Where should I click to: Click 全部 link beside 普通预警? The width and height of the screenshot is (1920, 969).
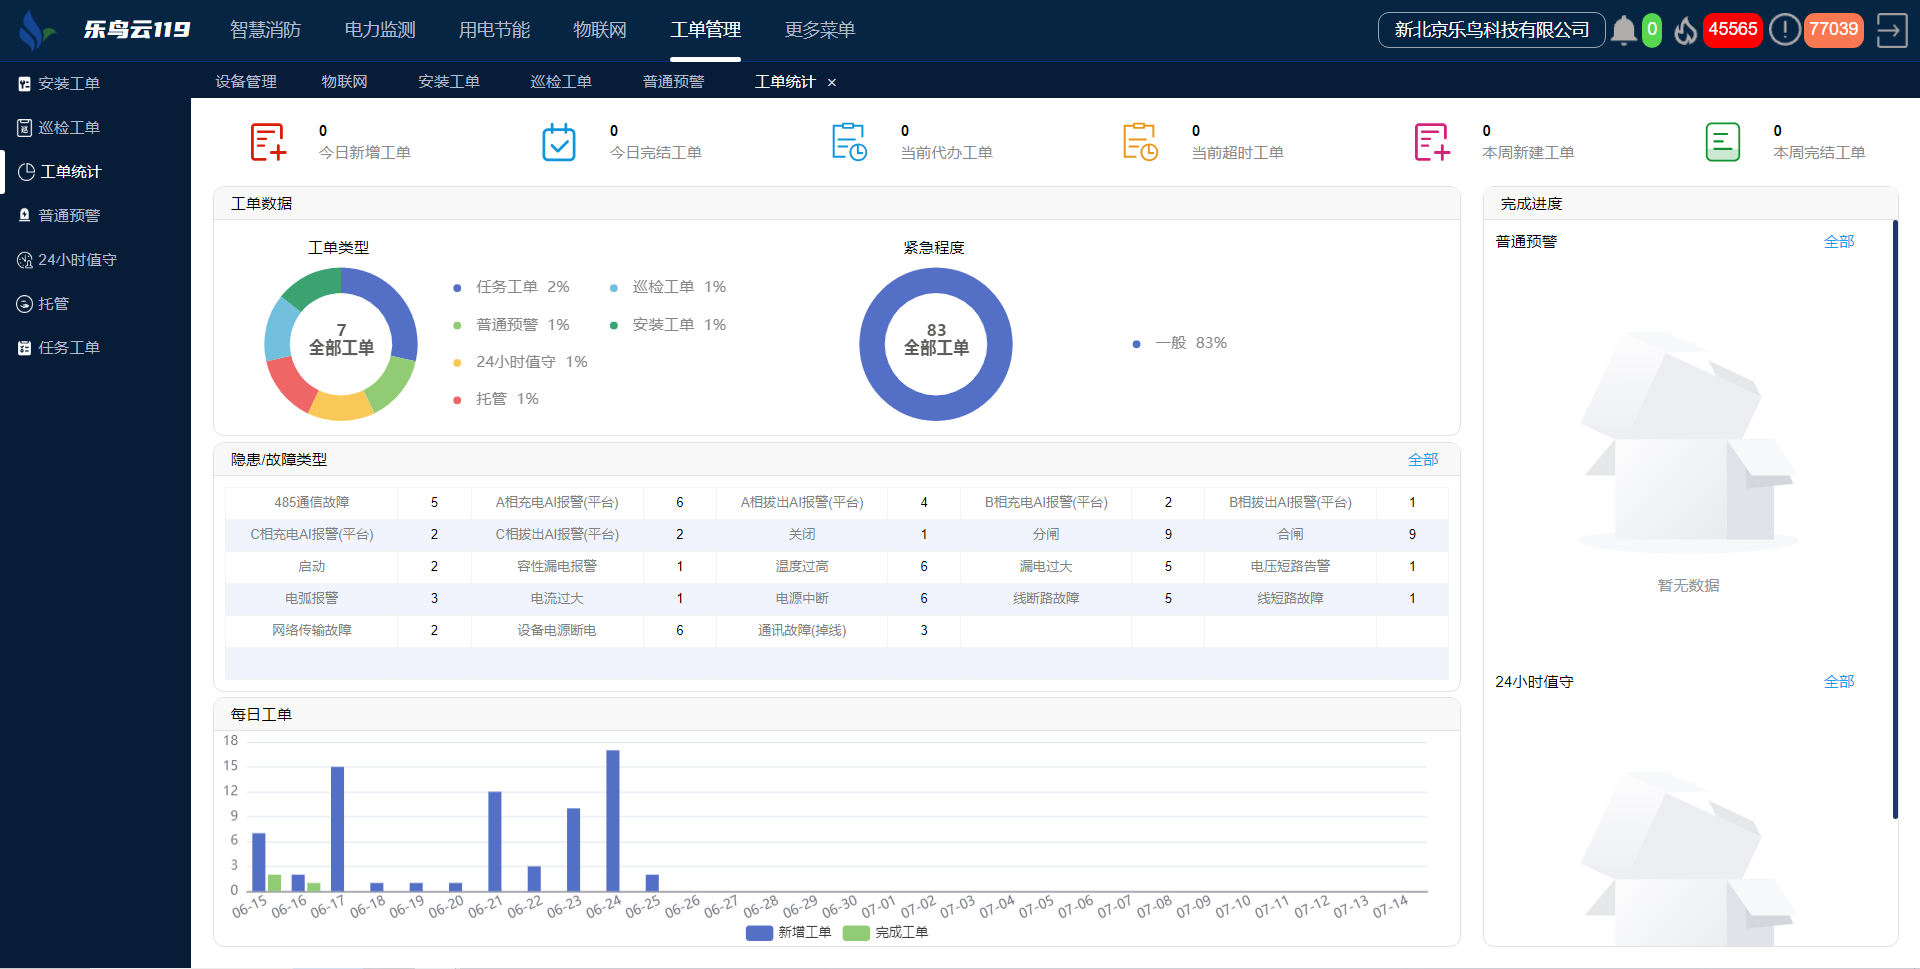(1838, 241)
